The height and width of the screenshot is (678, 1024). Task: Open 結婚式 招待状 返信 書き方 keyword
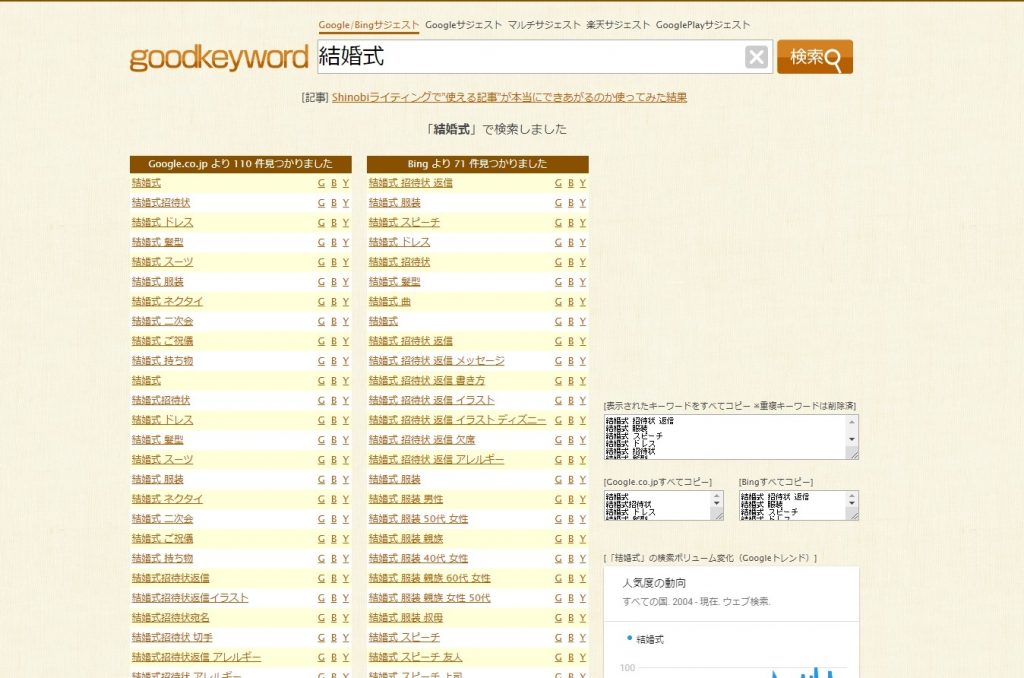pos(427,380)
